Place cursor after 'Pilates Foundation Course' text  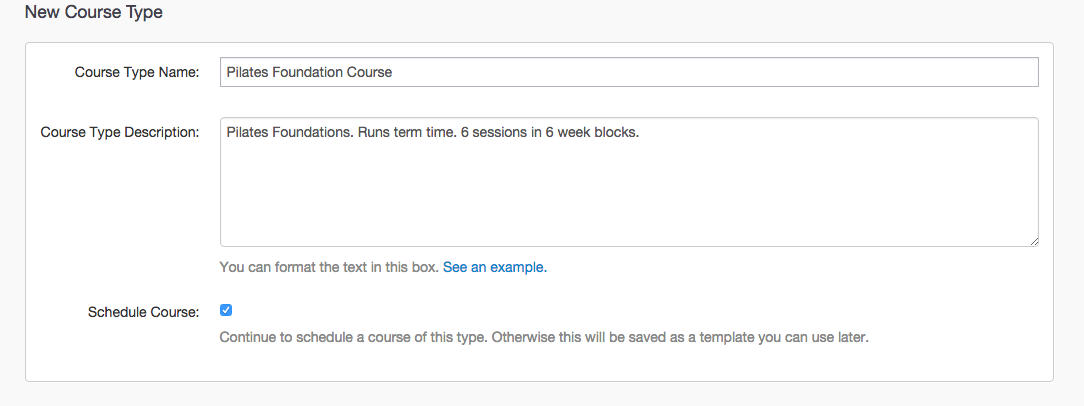[x=394, y=72]
